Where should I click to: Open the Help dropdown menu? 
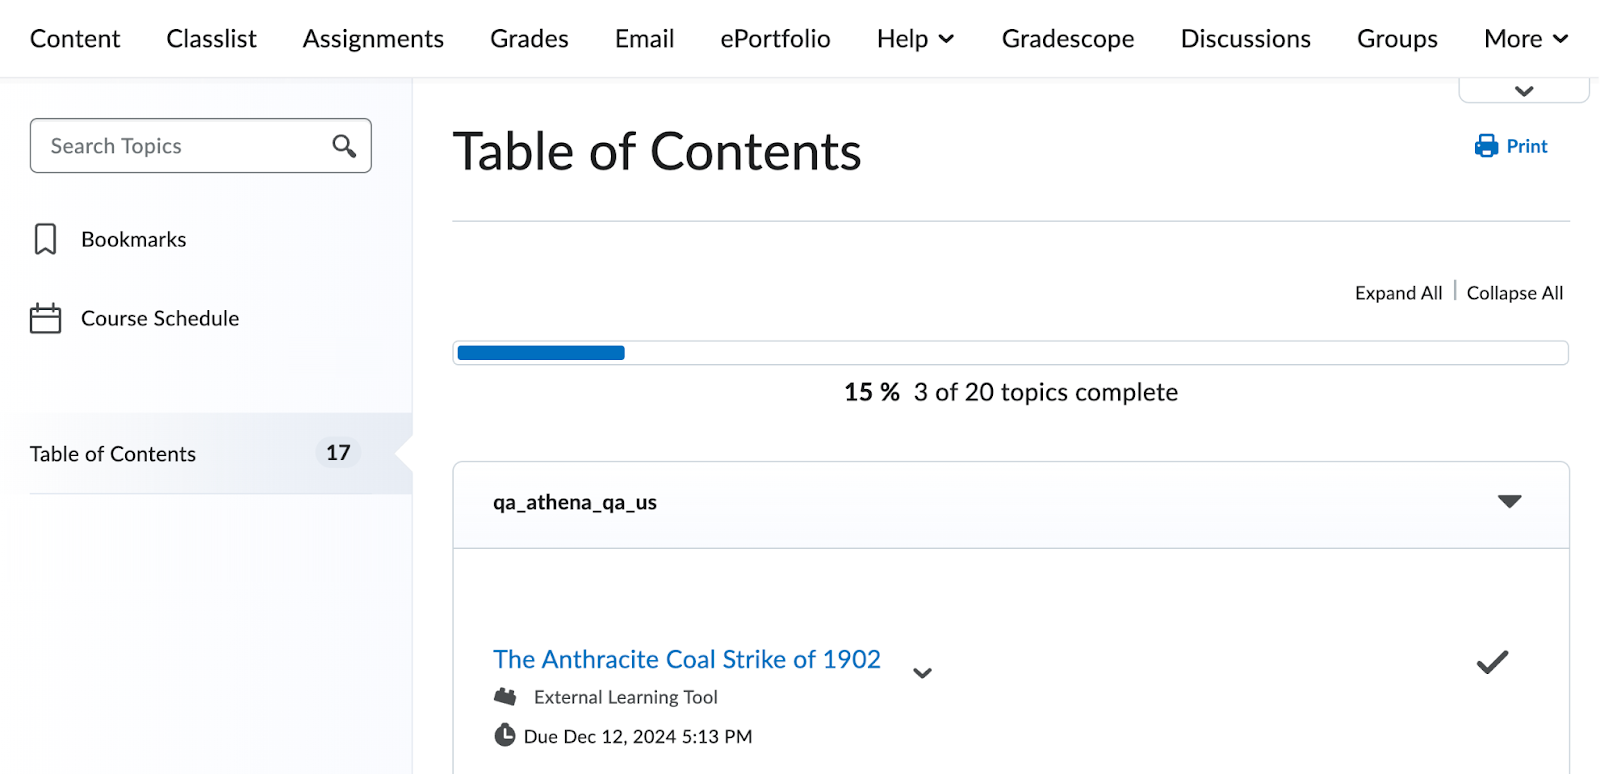click(x=915, y=39)
